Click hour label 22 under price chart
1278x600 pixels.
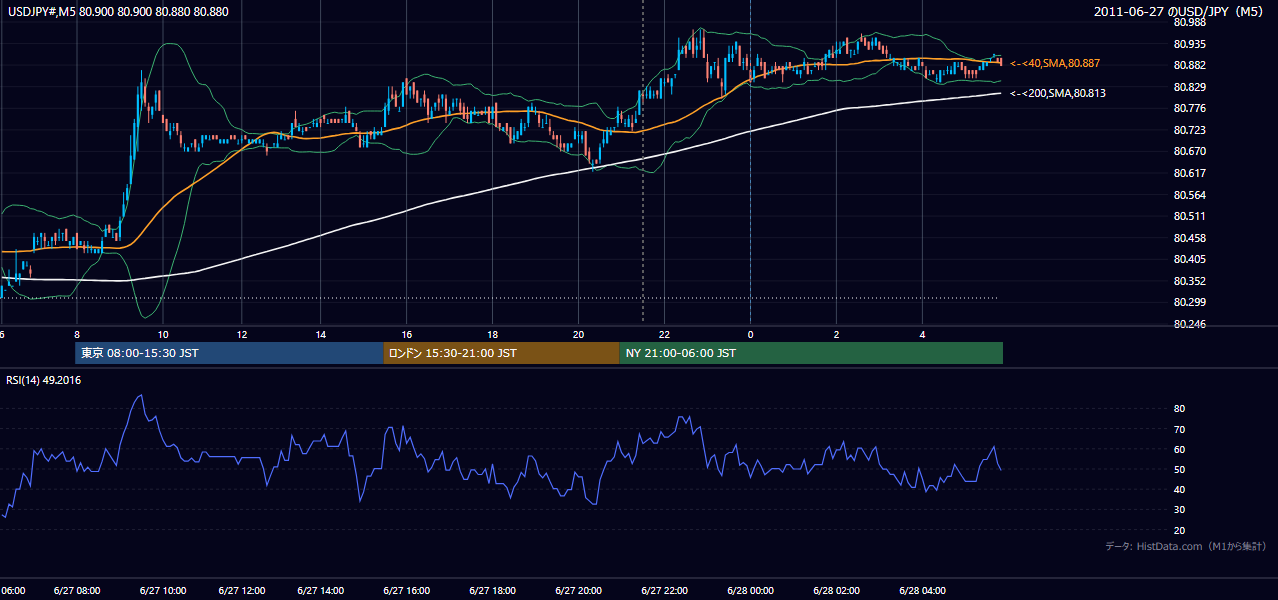(664, 333)
